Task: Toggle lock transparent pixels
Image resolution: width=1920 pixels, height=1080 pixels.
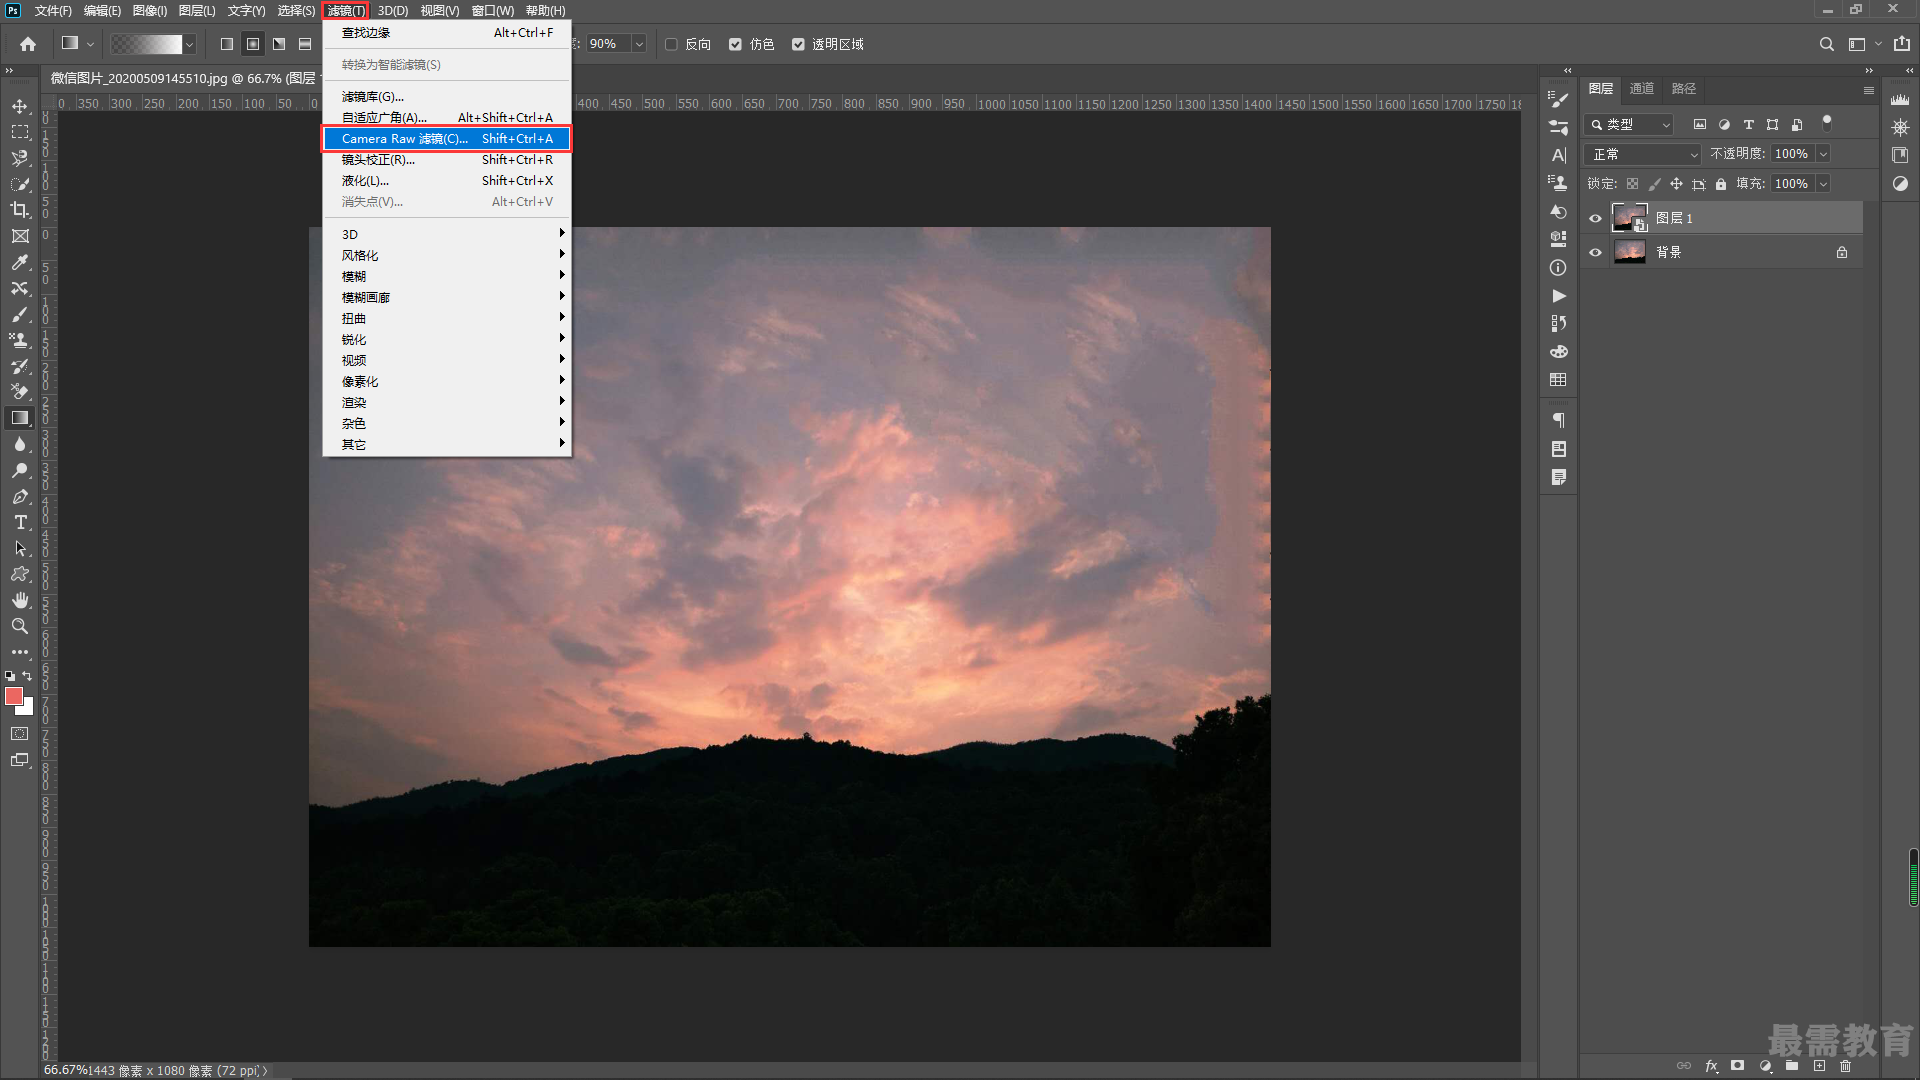Action: 1632,184
